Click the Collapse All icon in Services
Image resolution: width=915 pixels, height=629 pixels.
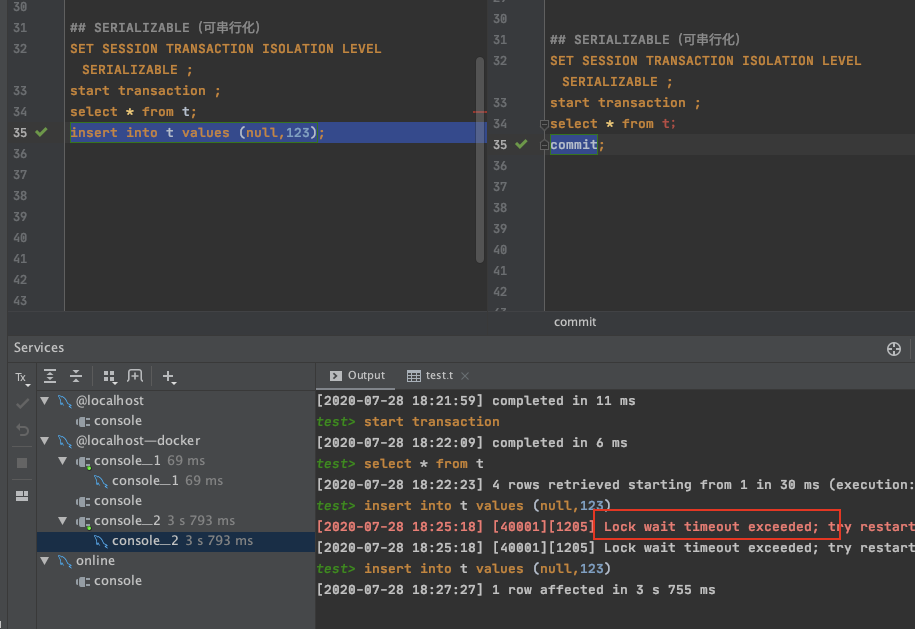point(76,376)
